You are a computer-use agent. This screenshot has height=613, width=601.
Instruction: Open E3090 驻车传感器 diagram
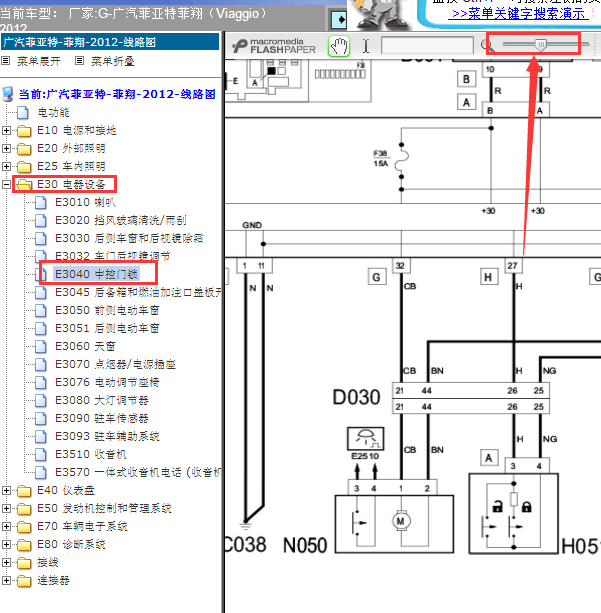click(102, 418)
